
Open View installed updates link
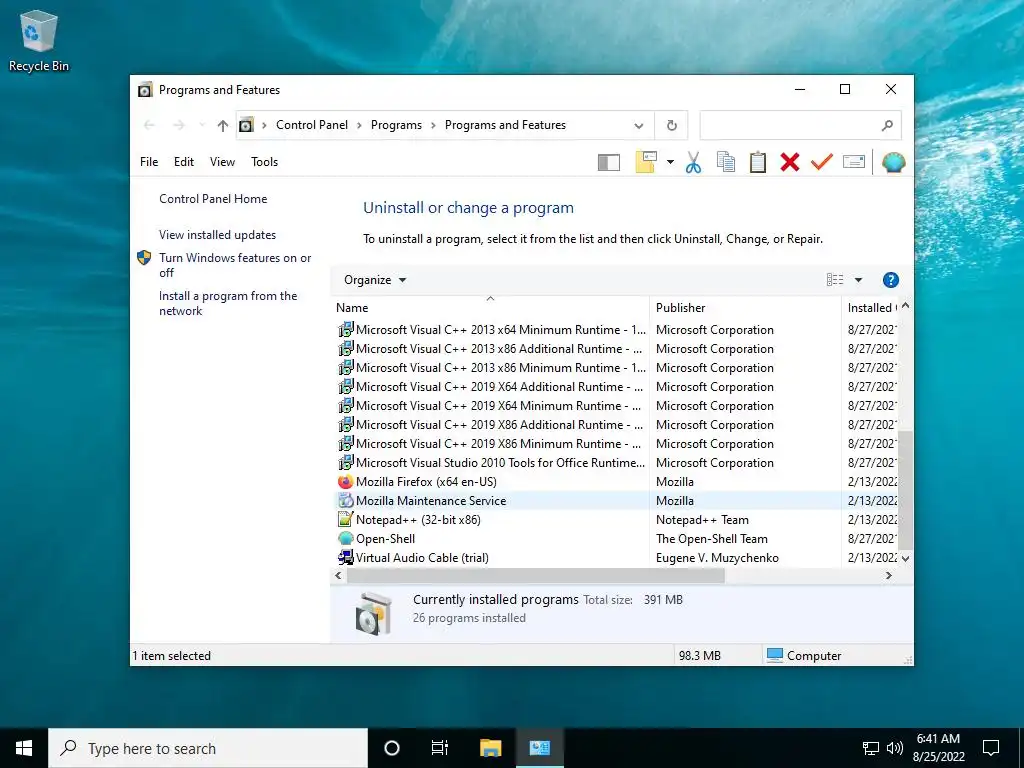[x=217, y=235]
